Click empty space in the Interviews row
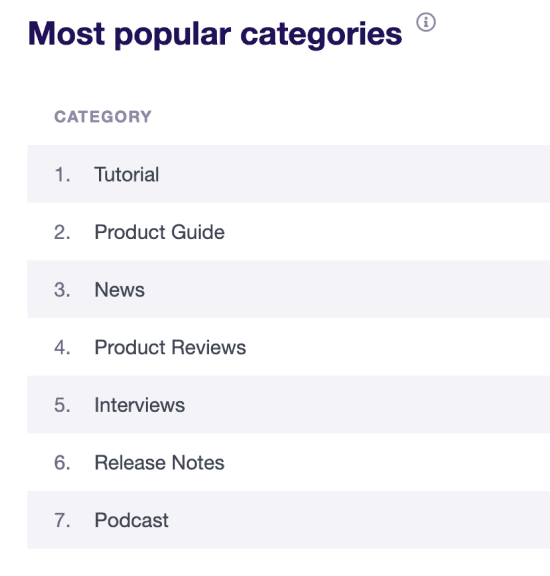Screen dimensions: 550x576 tap(367, 404)
